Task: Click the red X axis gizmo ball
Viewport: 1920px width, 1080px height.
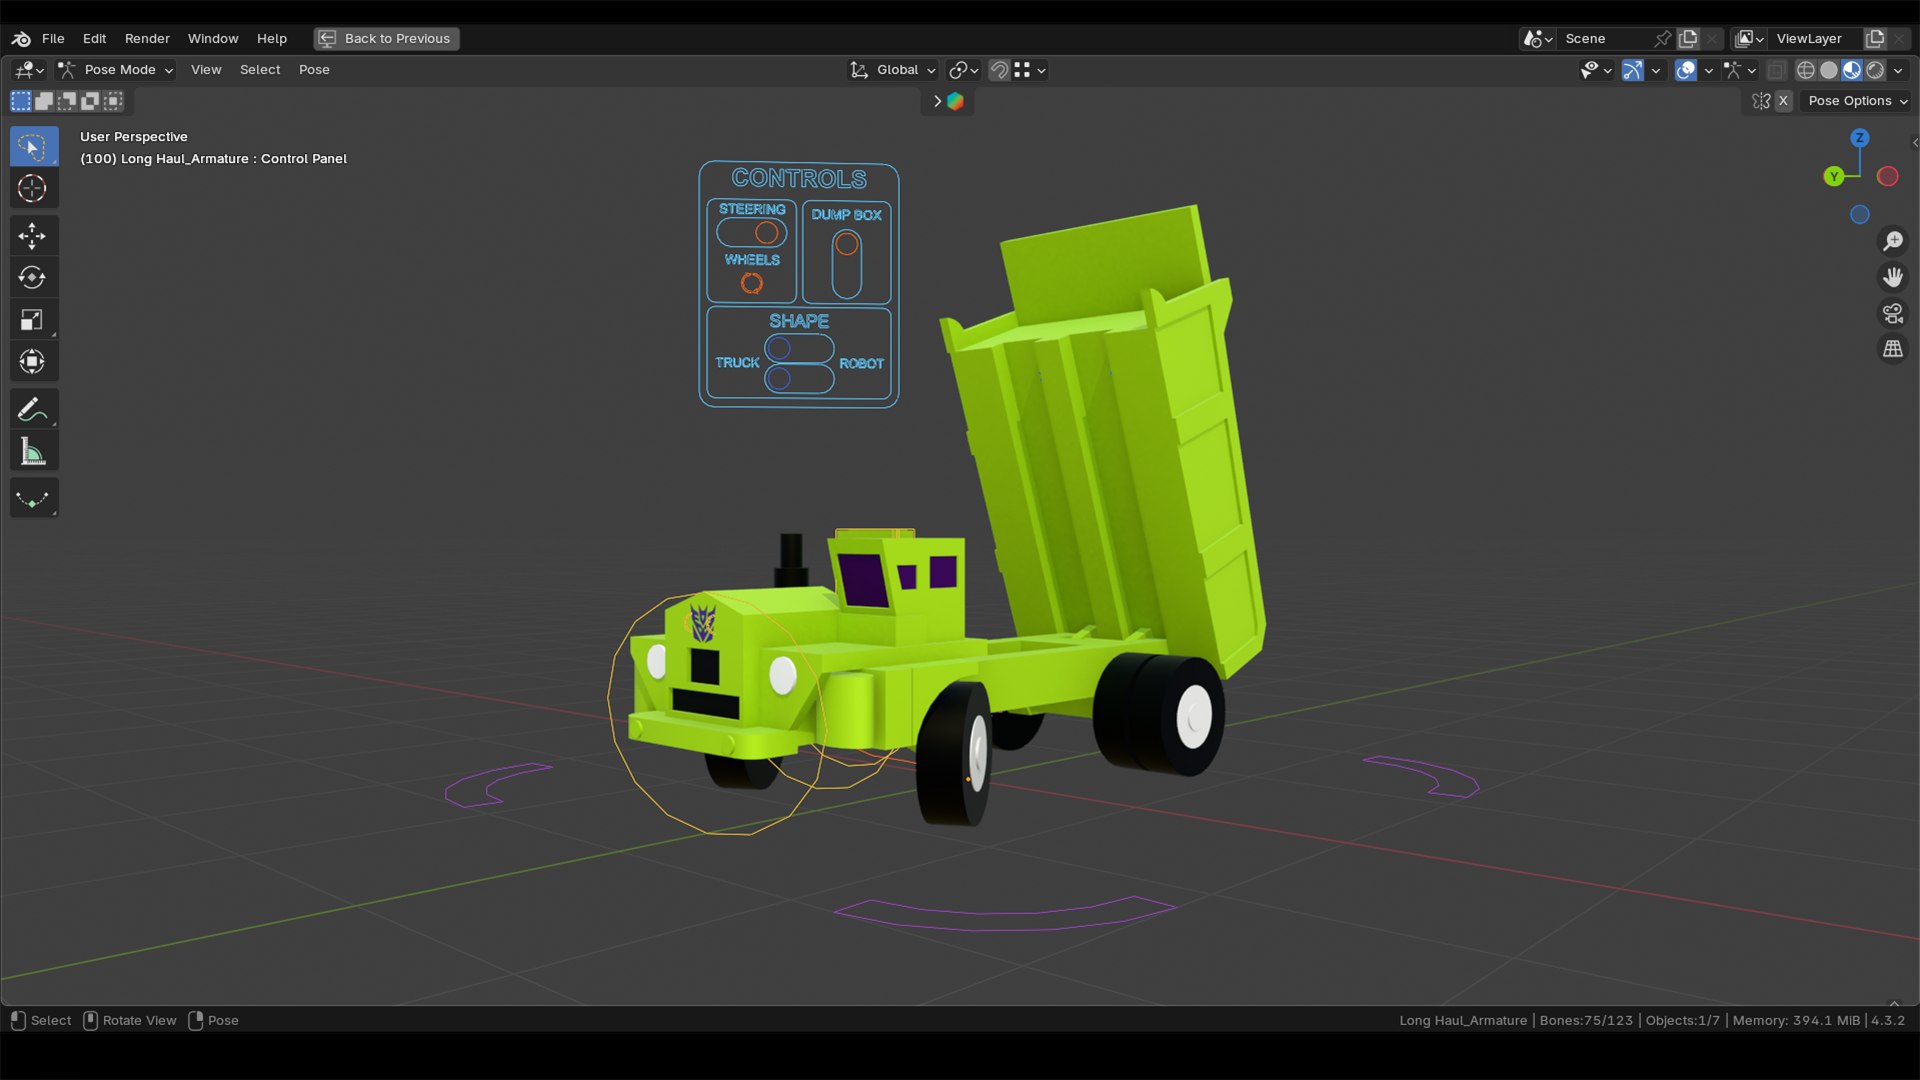Action: point(1888,176)
